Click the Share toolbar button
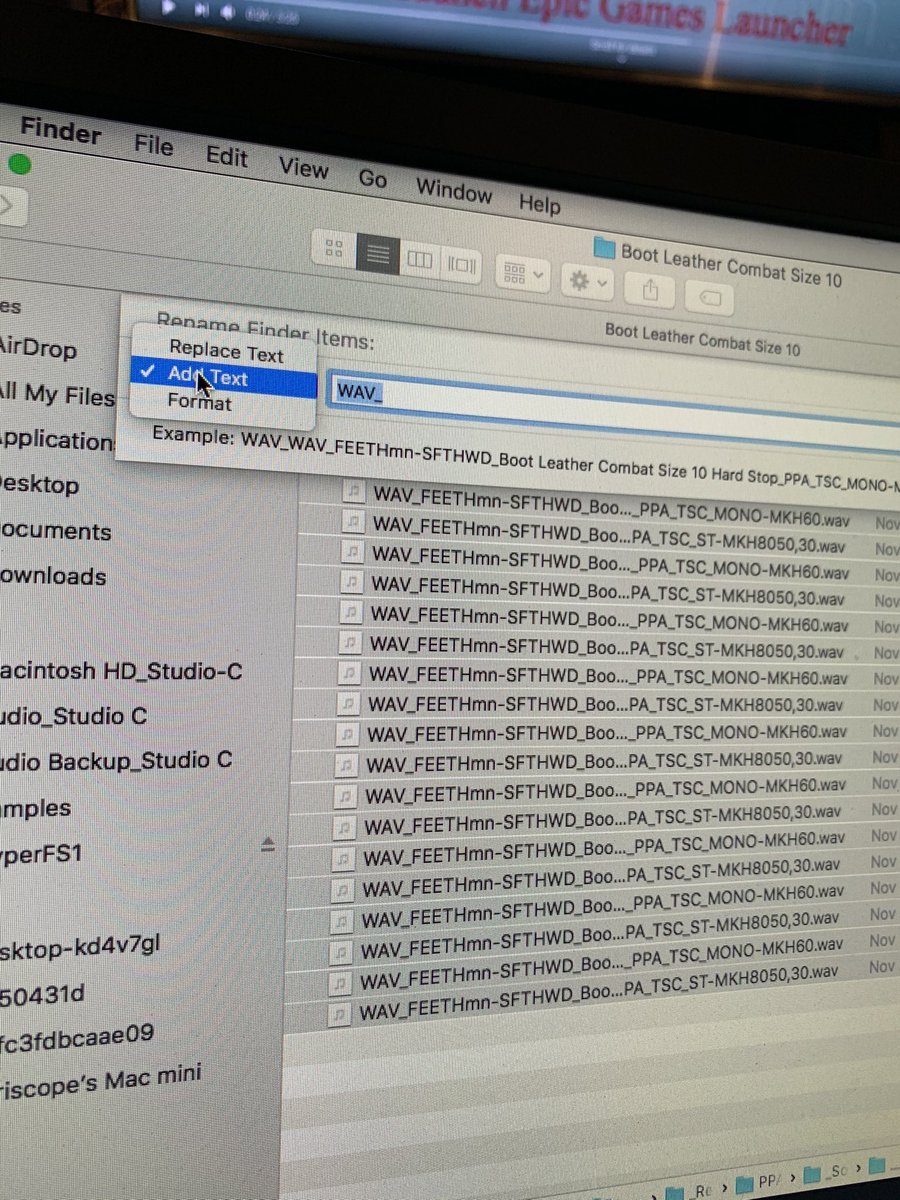This screenshot has width=900, height=1200. tap(651, 291)
